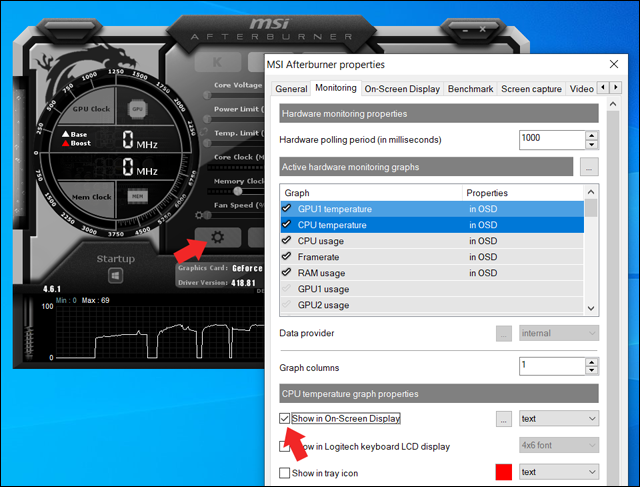The width and height of the screenshot is (640, 487).
Task: Open Data provider internal dropdown
Action: 559,333
